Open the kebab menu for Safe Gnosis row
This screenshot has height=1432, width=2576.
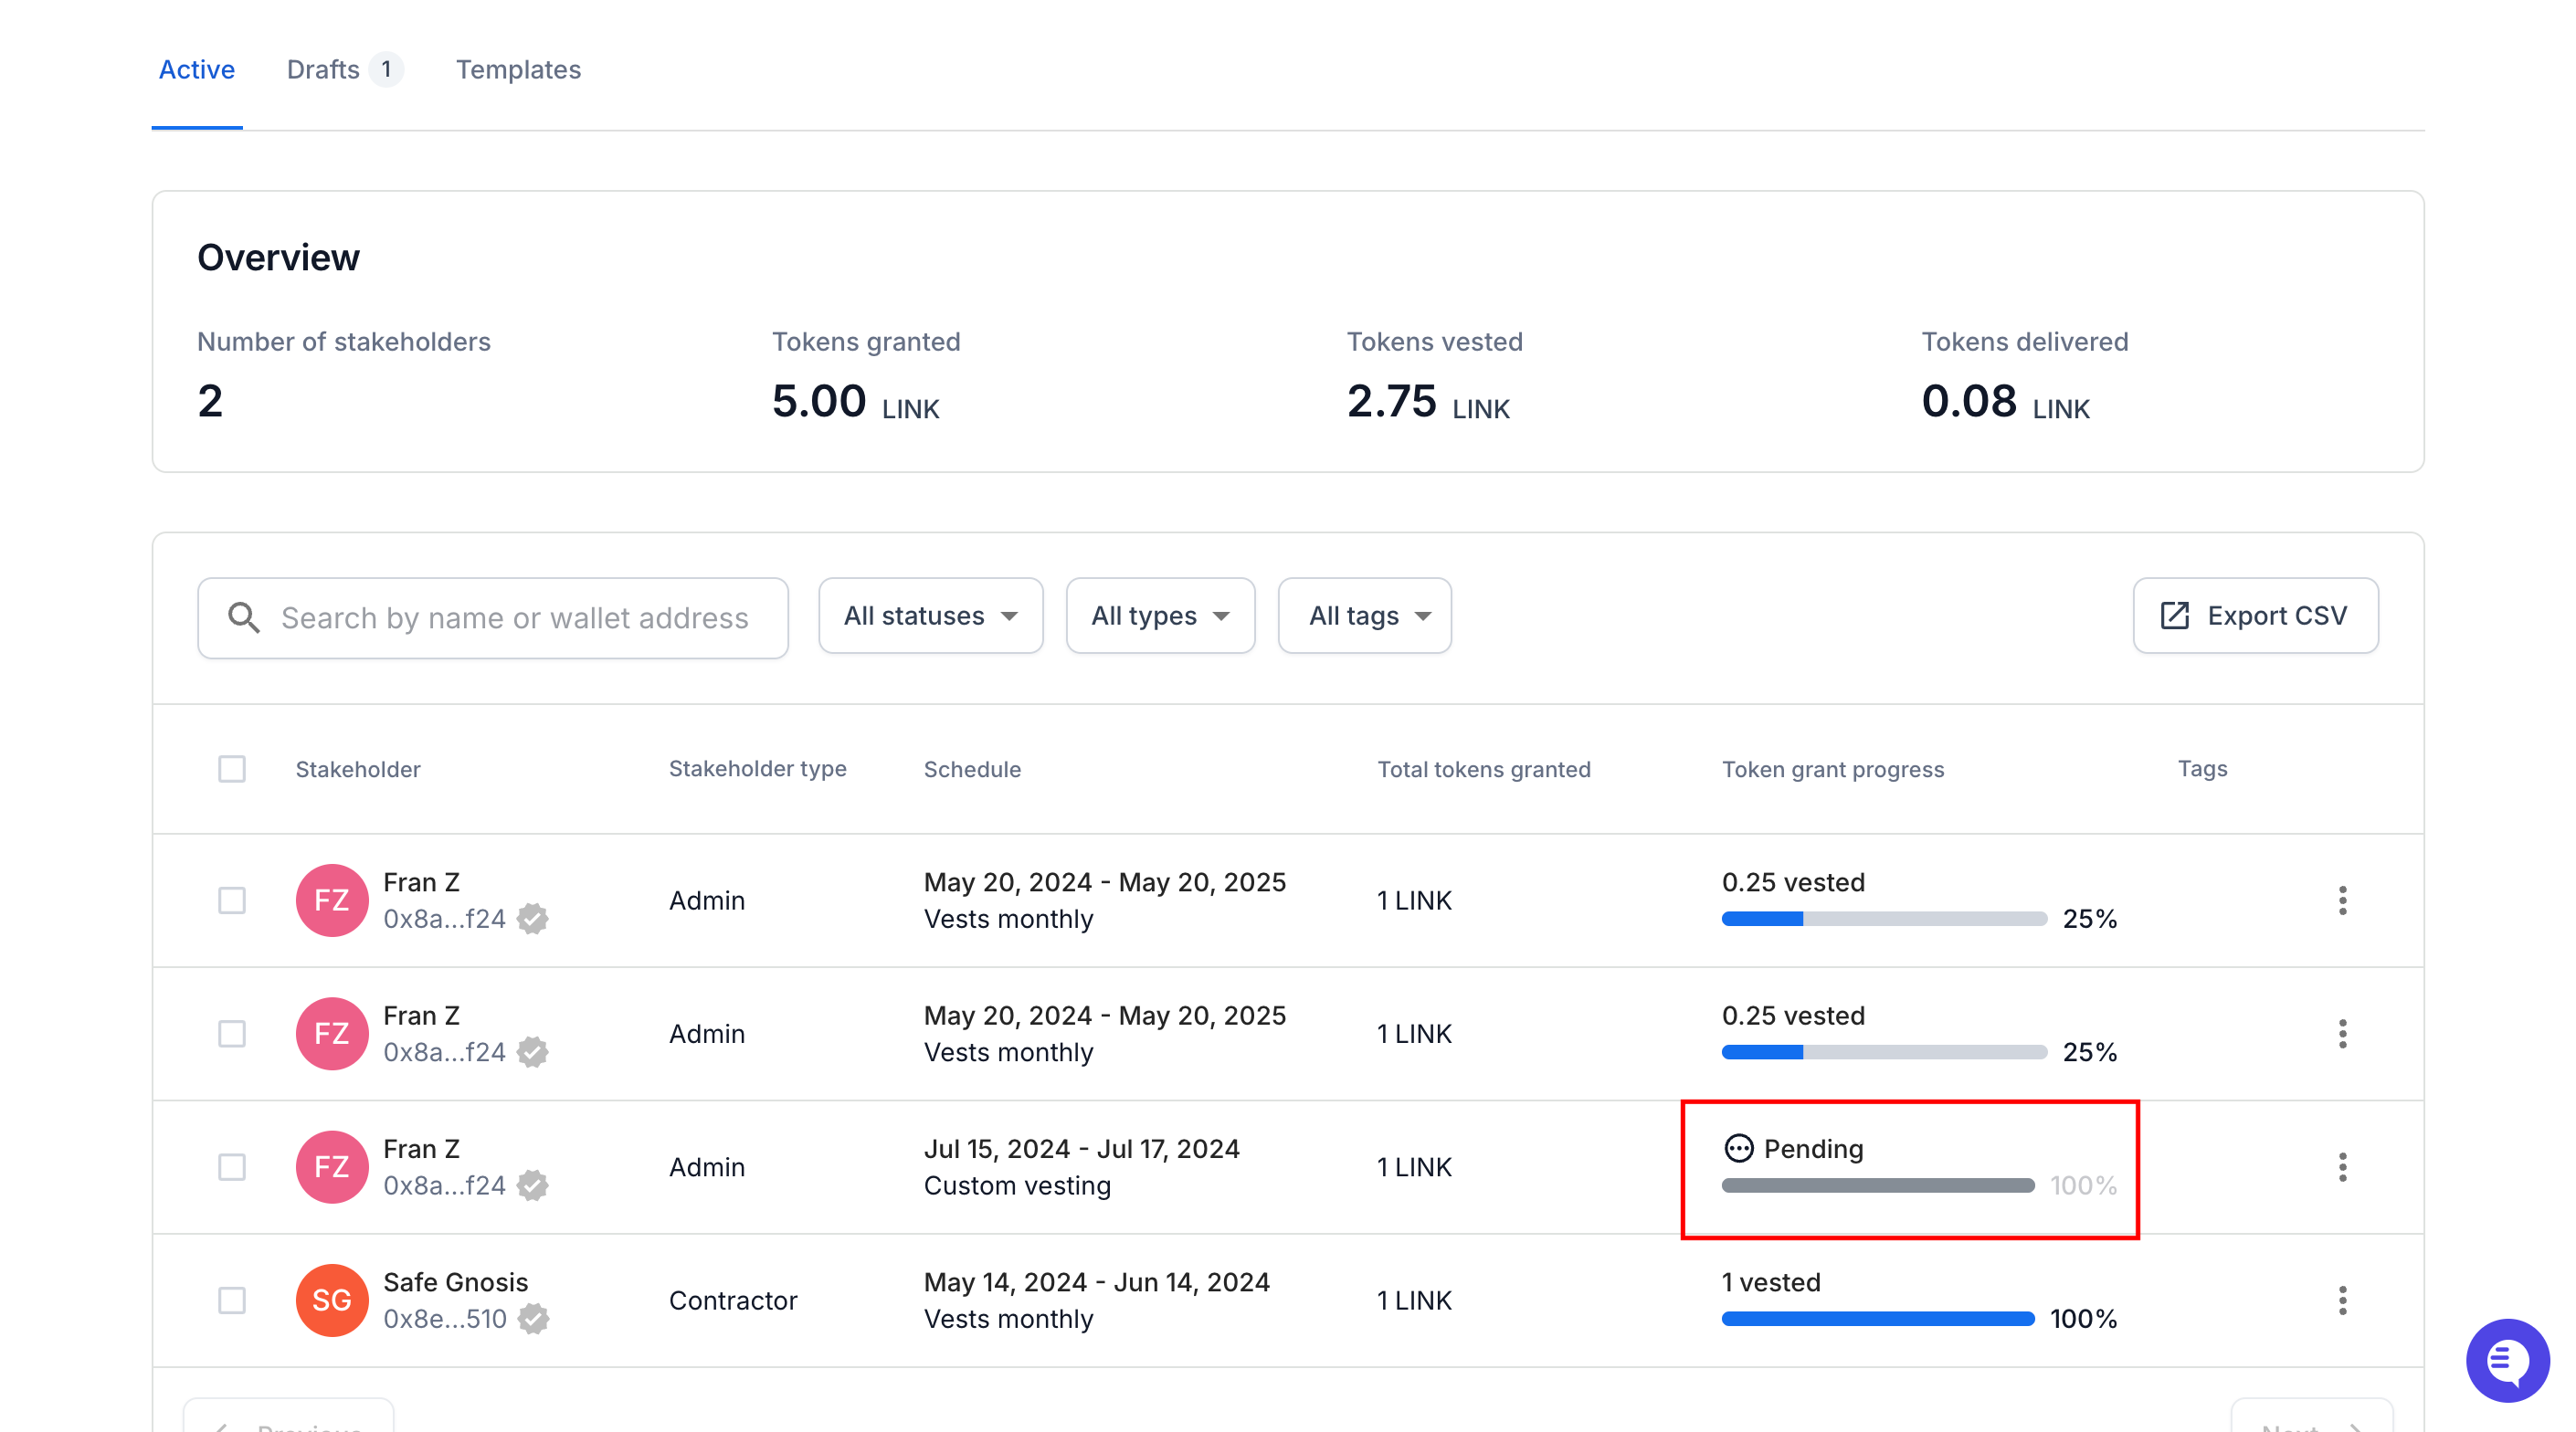(2342, 1300)
